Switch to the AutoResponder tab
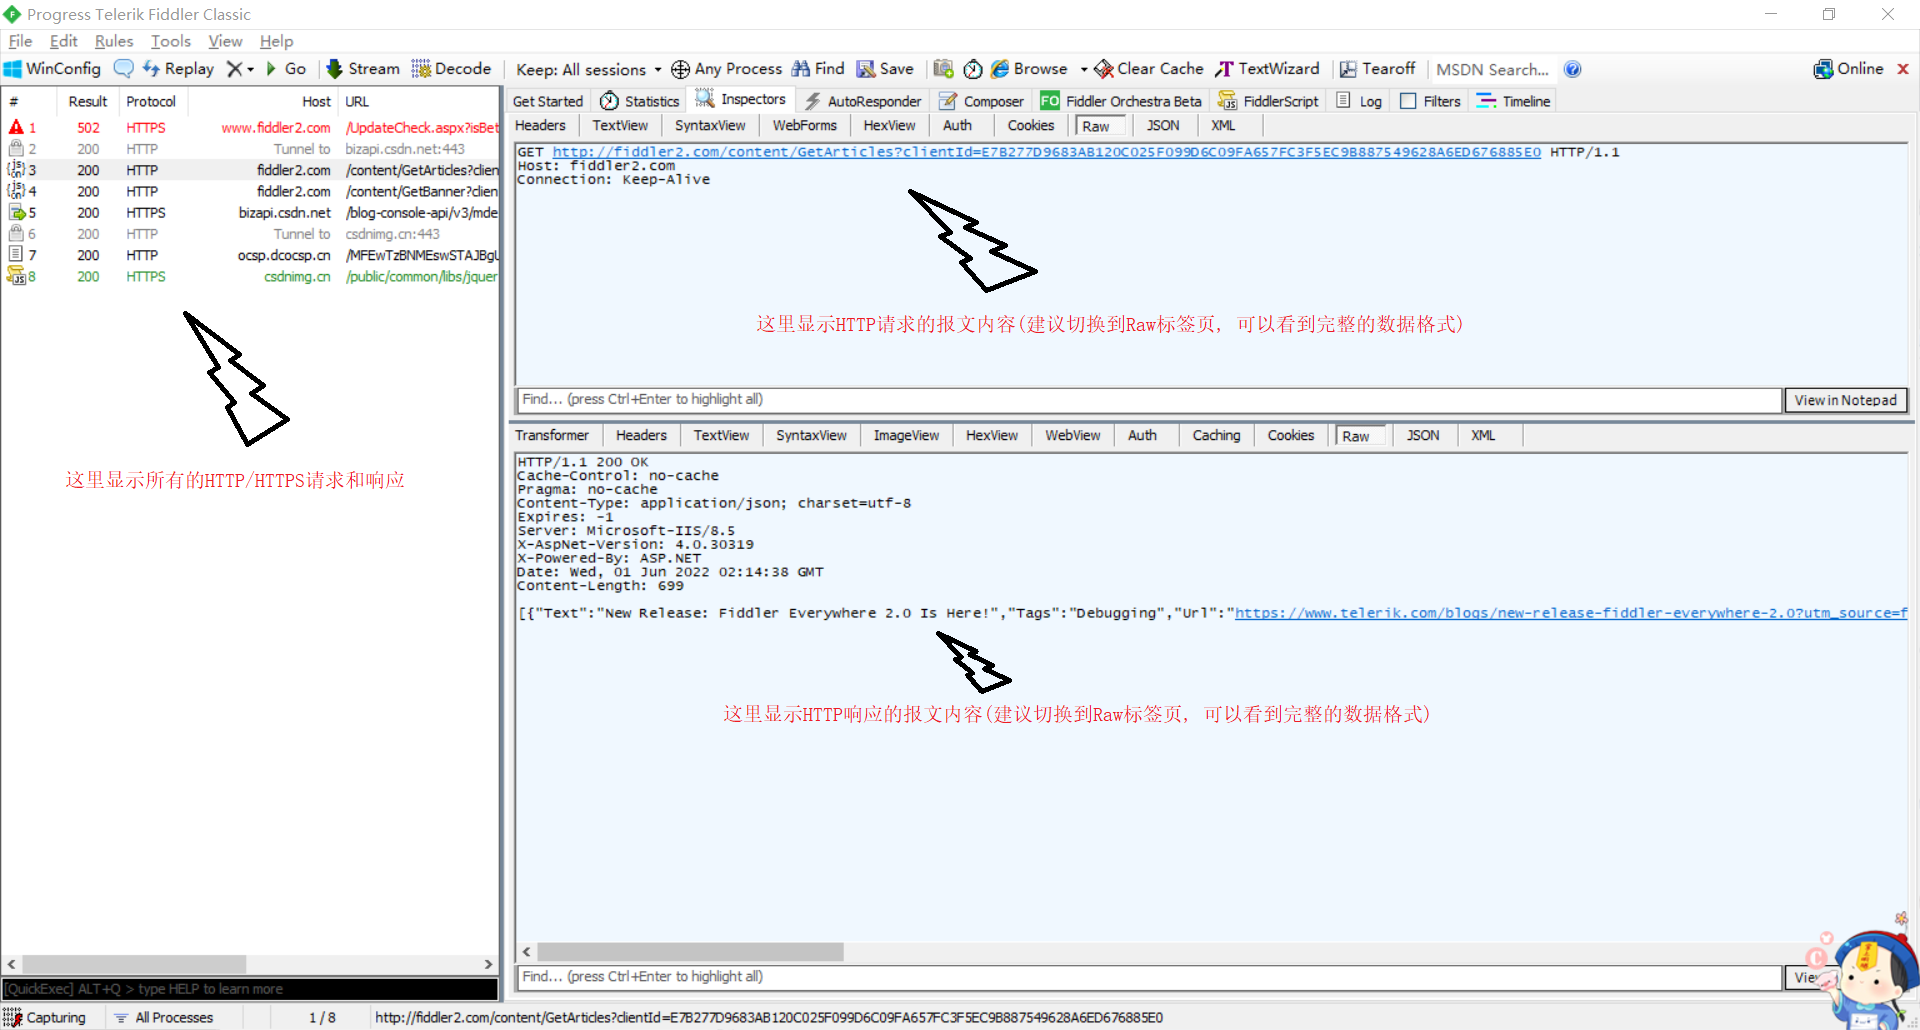The image size is (1920, 1030). coord(863,101)
